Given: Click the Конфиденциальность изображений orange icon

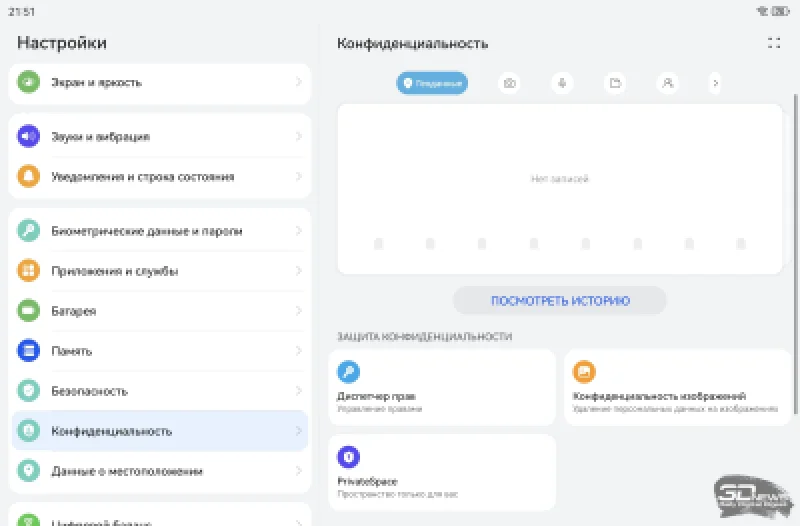Looking at the screenshot, I should (x=584, y=372).
